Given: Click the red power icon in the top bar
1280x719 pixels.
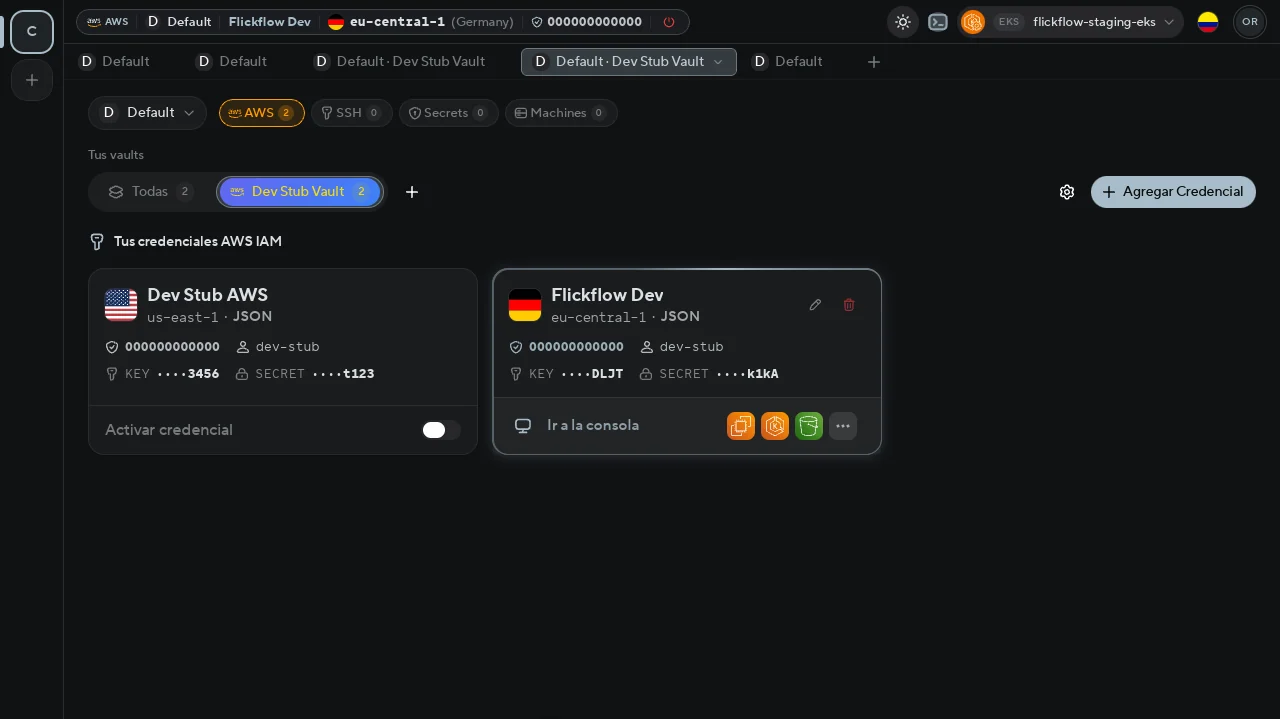Looking at the screenshot, I should tap(669, 22).
